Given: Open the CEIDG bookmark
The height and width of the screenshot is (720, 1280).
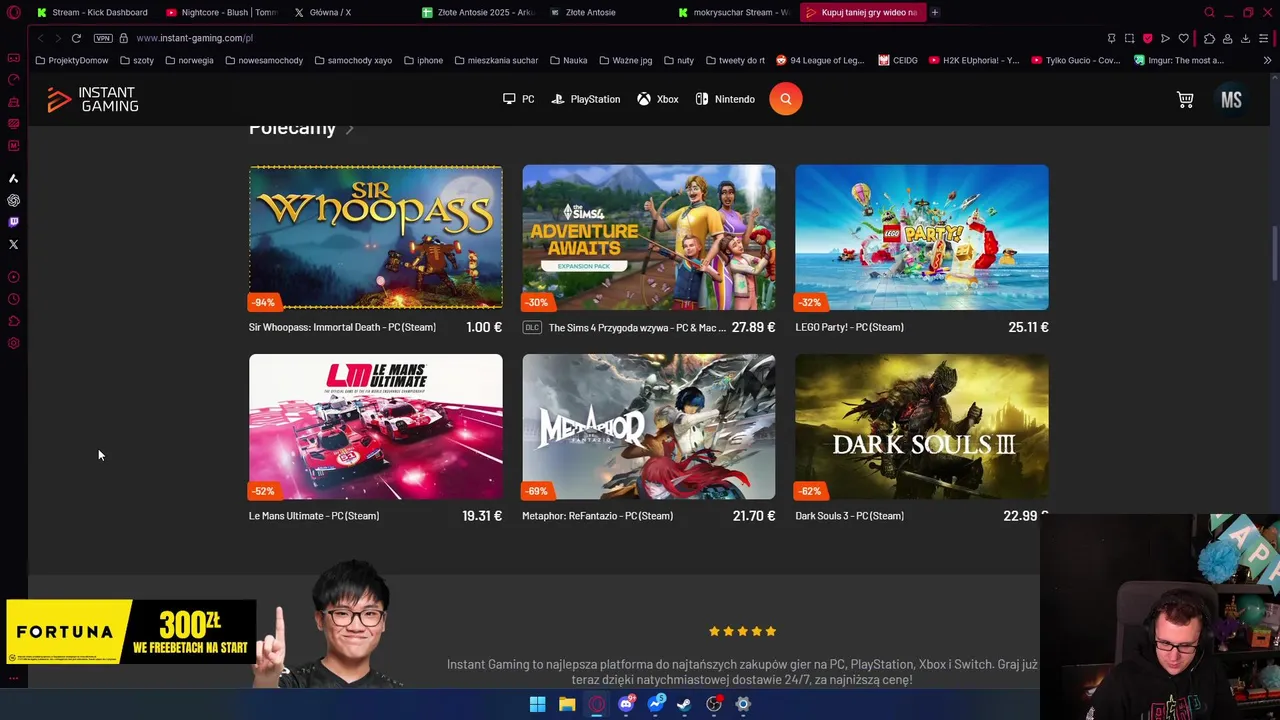Looking at the screenshot, I should click(898, 60).
